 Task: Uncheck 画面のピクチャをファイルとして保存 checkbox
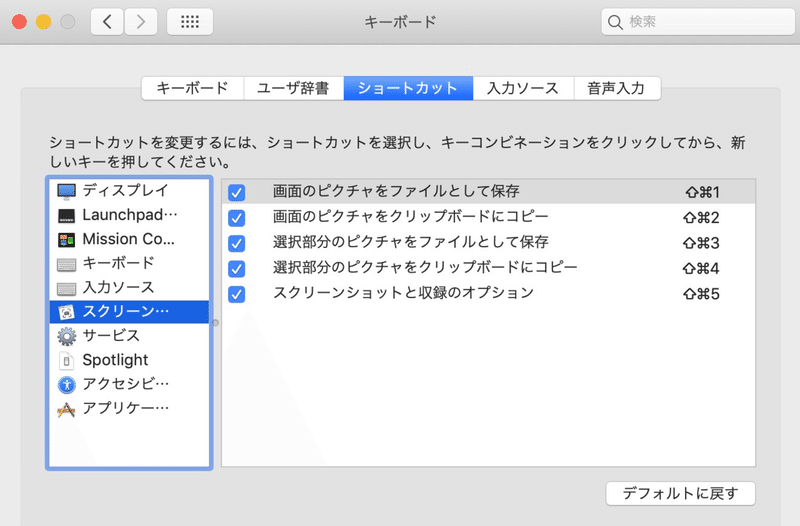[x=236, y=192]
